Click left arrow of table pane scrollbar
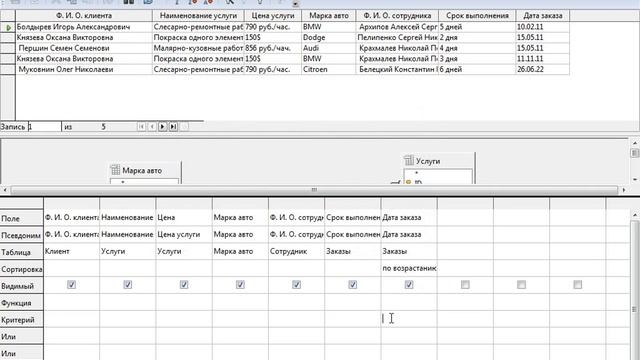Screen dimensions: 640x360 (5, 190)
